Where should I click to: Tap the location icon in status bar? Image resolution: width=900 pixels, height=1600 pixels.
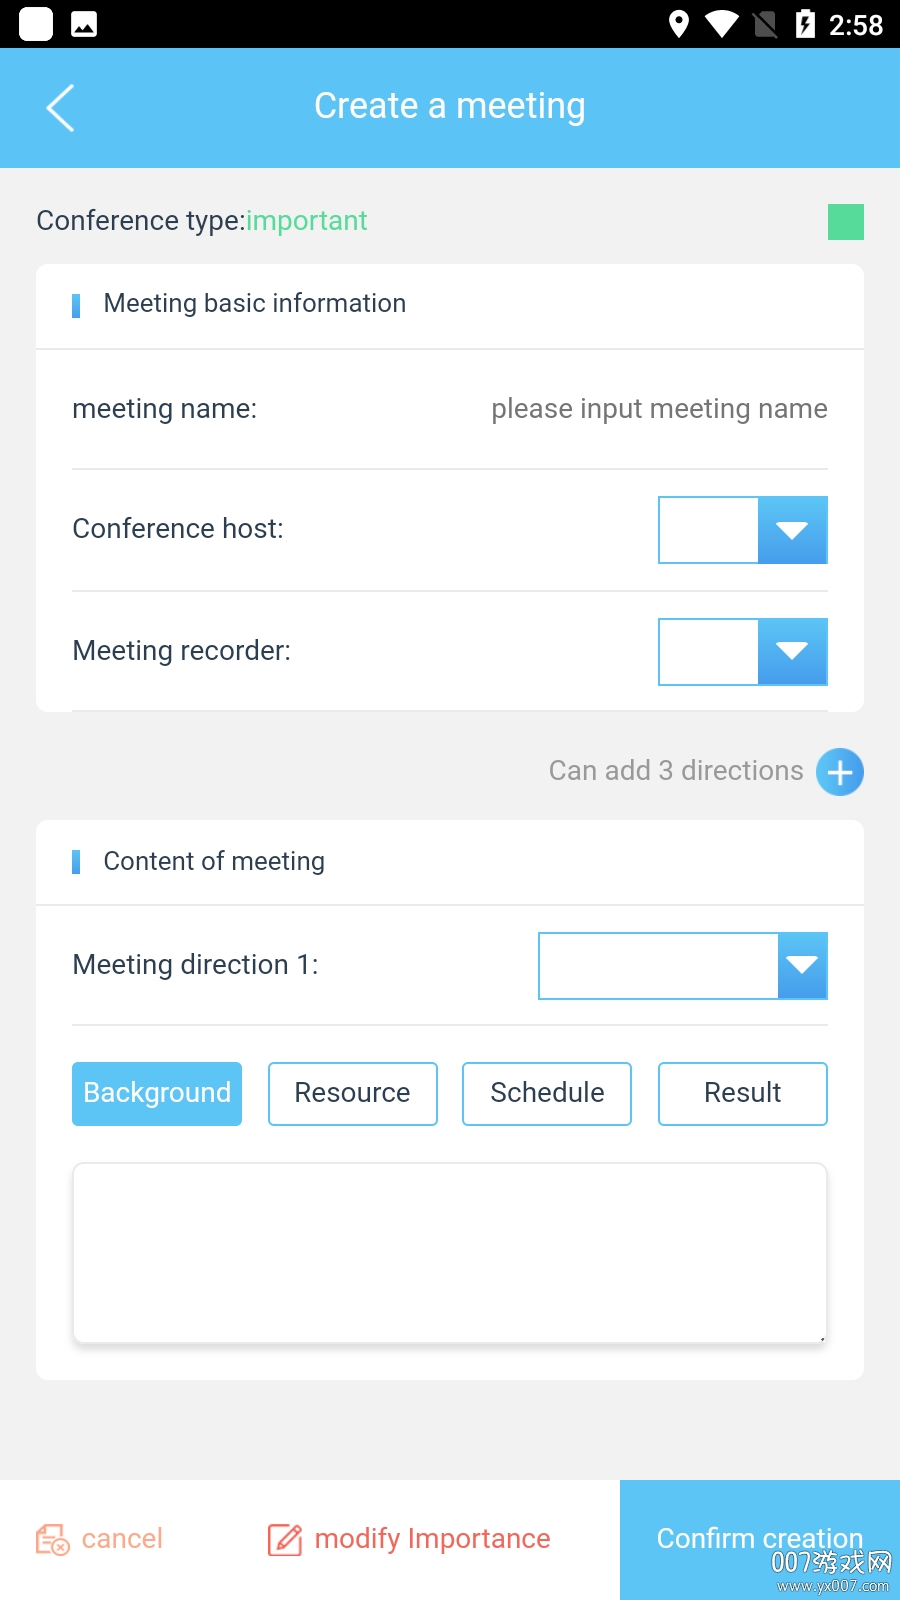[x=679, y=24]
